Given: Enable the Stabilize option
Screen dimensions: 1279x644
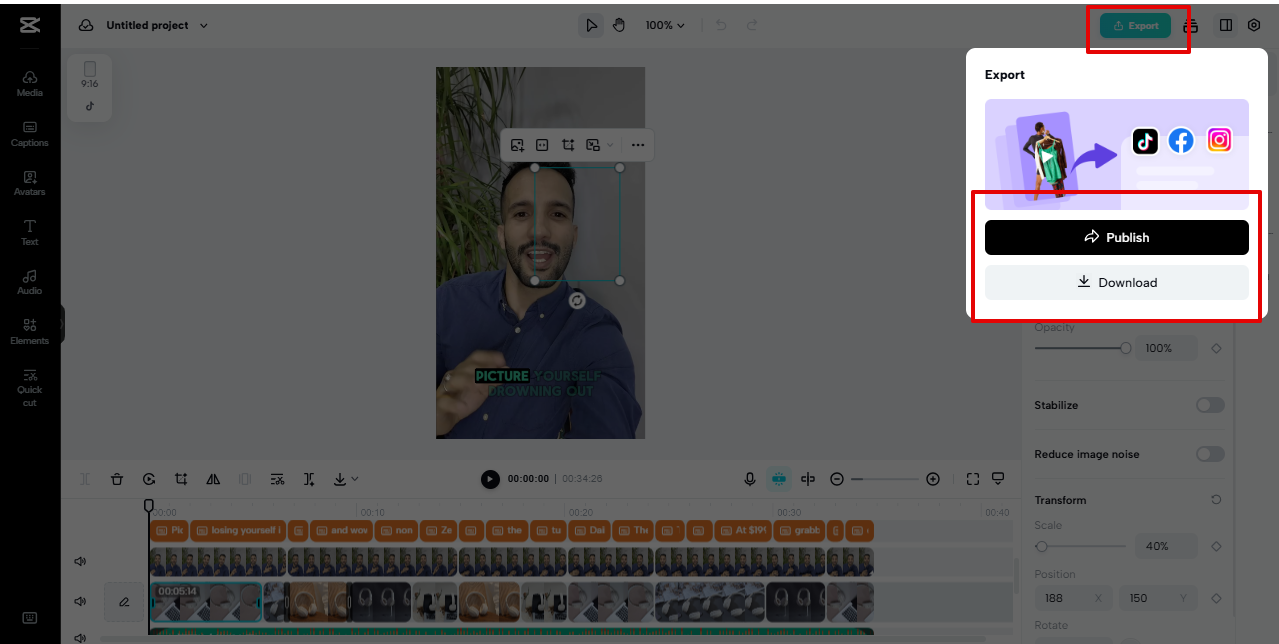Looking at the screenshot, I should coord(1209,405).
